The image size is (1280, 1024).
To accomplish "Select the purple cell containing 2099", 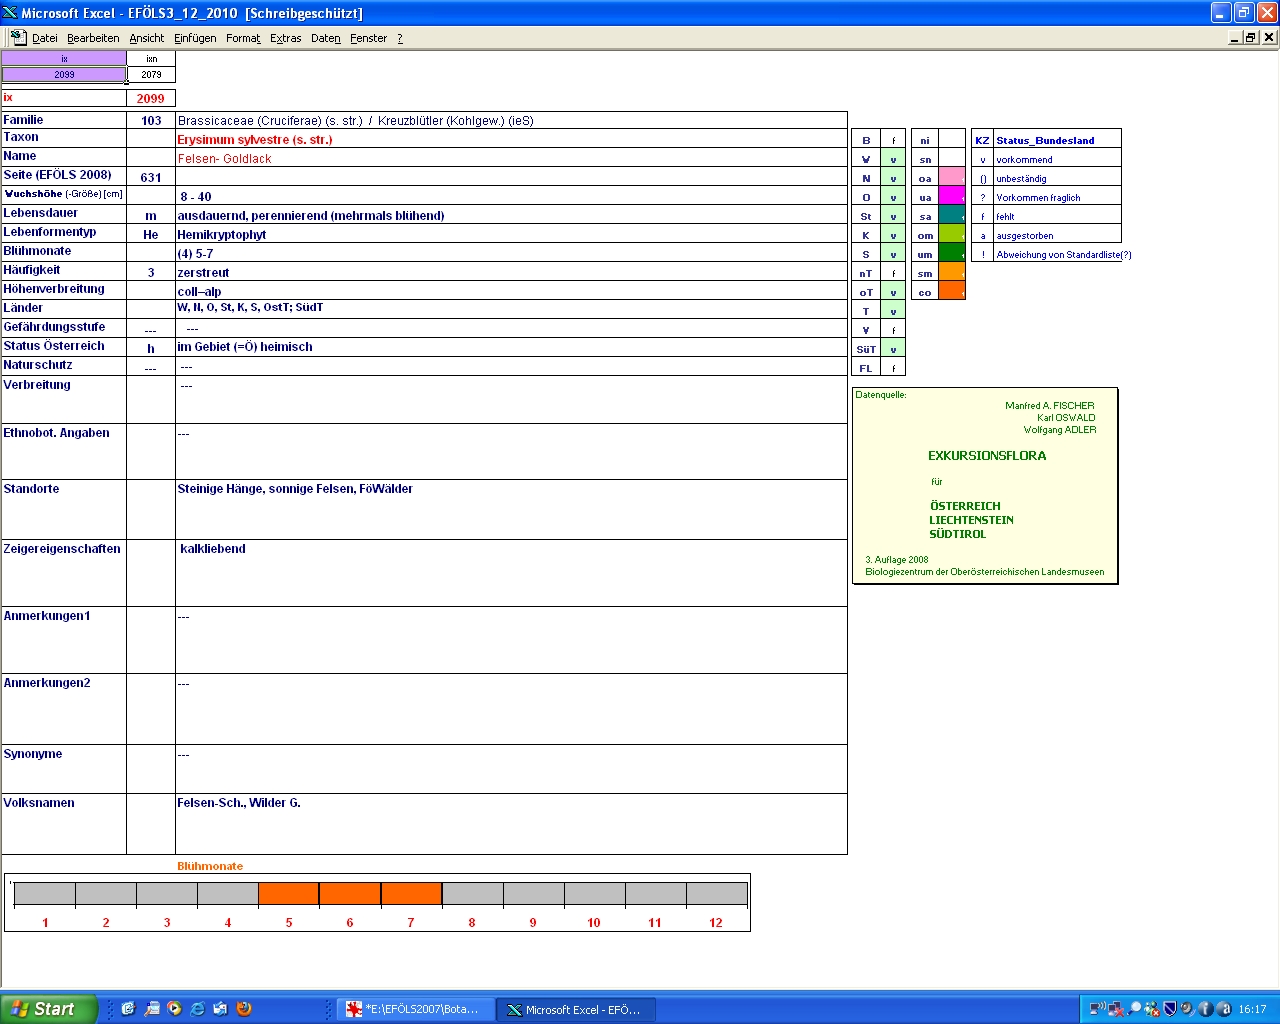I will click(x=64, y=74).
